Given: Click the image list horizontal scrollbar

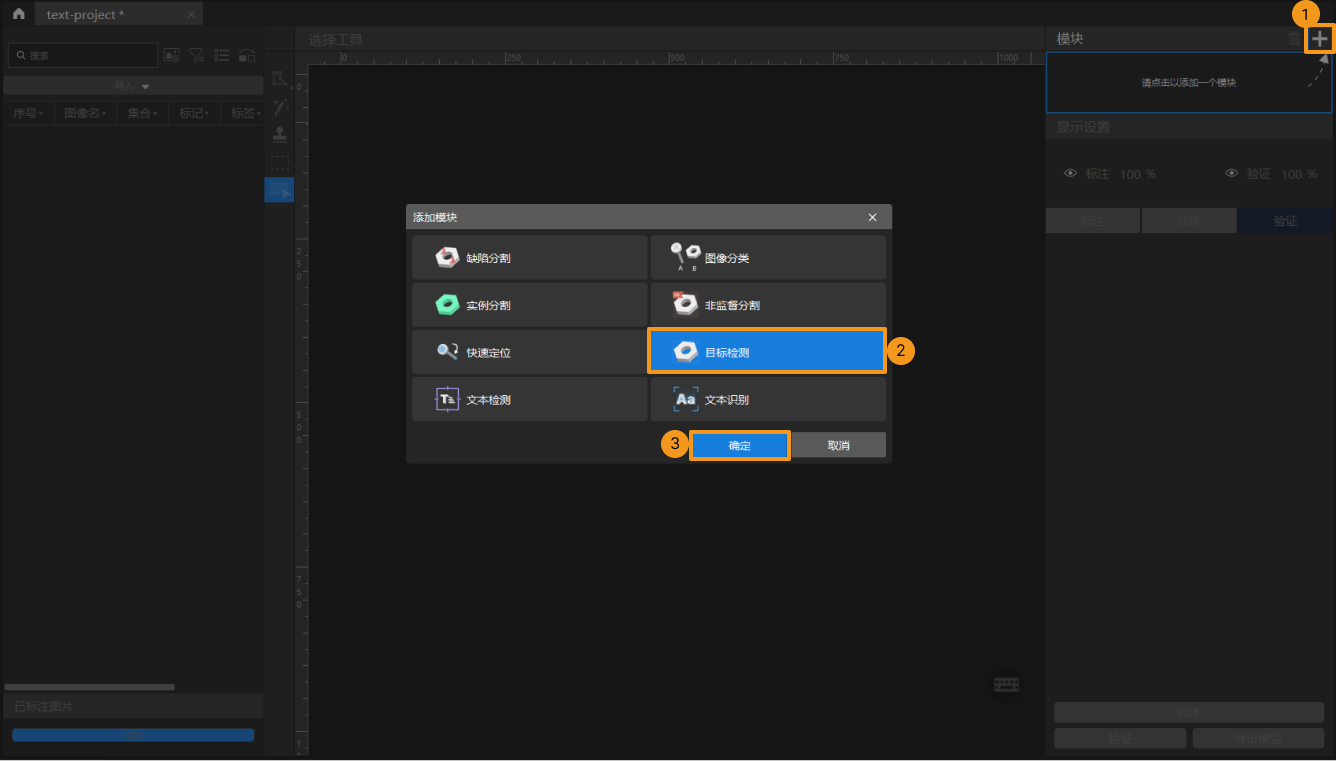Looking at the screenshot, I should point(90,687).
